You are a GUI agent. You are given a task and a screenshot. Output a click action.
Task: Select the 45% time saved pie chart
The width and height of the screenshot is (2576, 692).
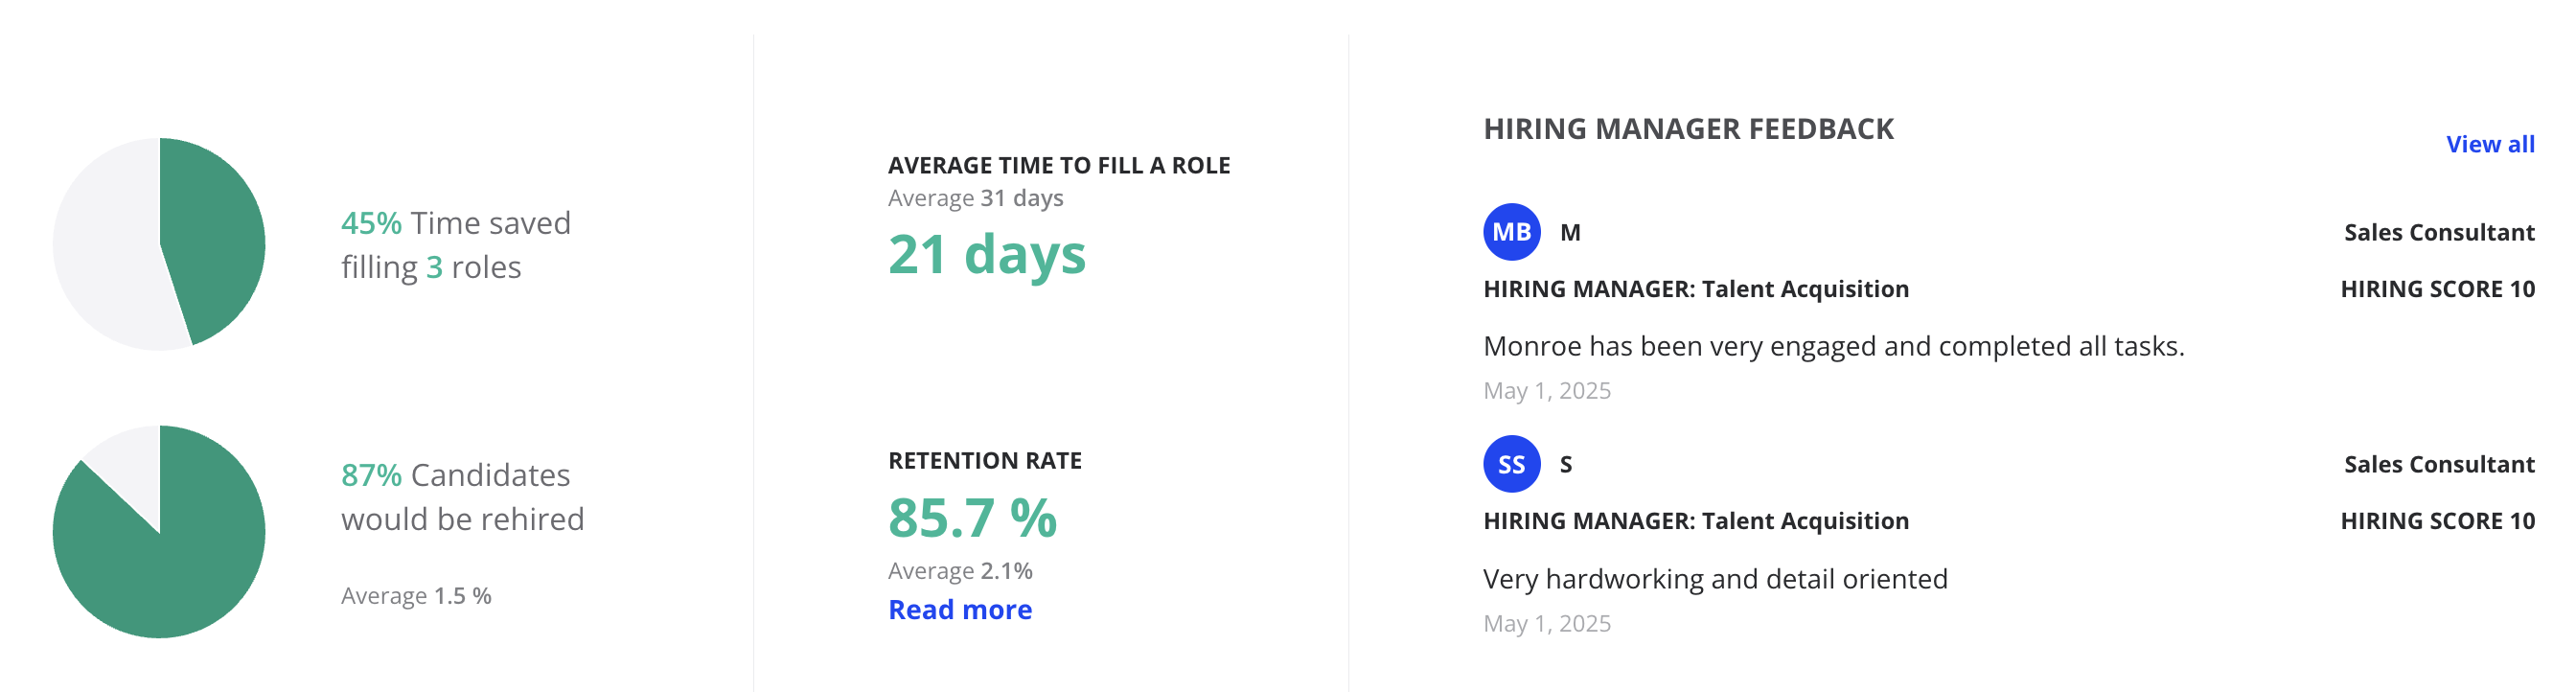coord(159,244)
